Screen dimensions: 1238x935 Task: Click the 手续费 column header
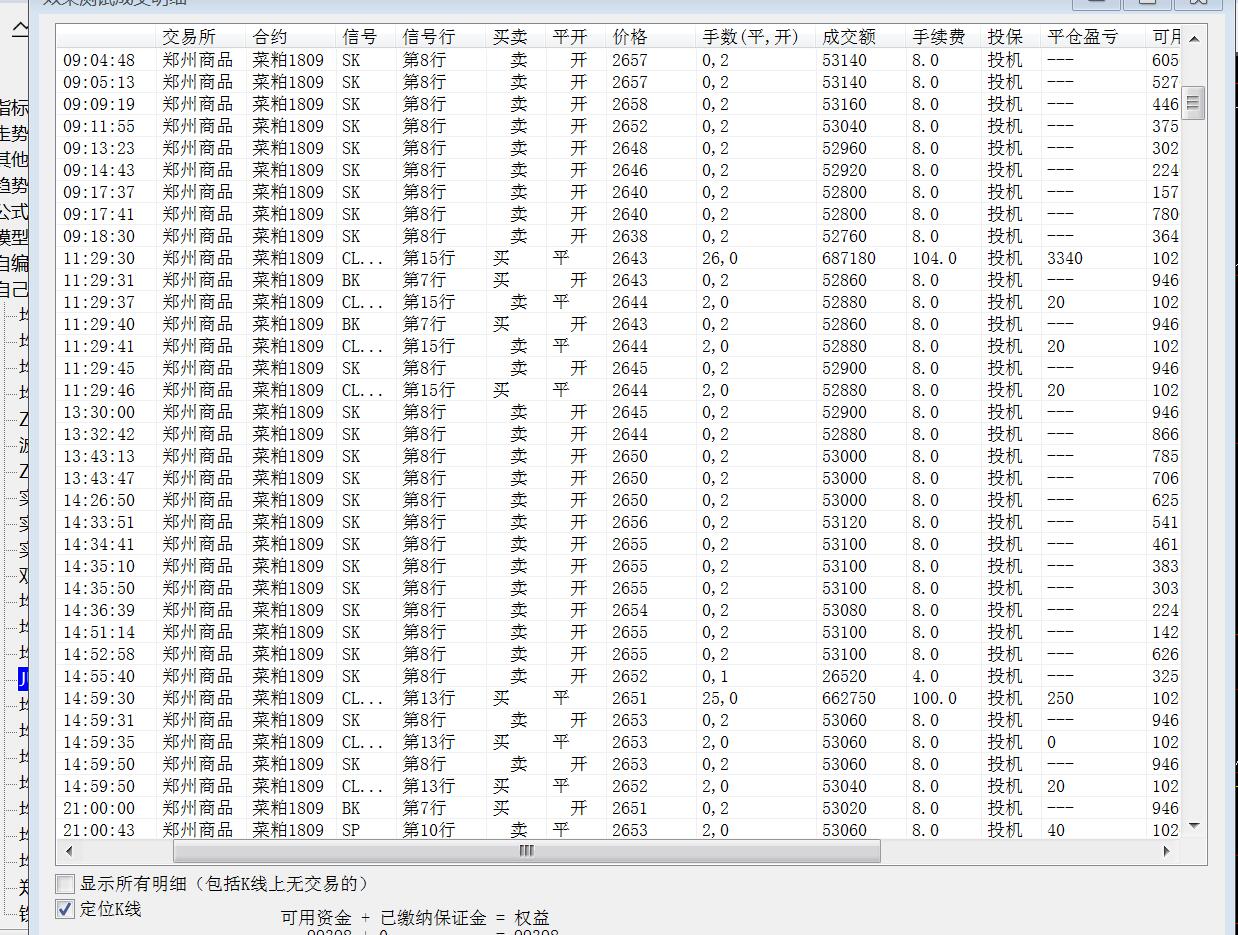pyautogui.click(x=938, y=37)
